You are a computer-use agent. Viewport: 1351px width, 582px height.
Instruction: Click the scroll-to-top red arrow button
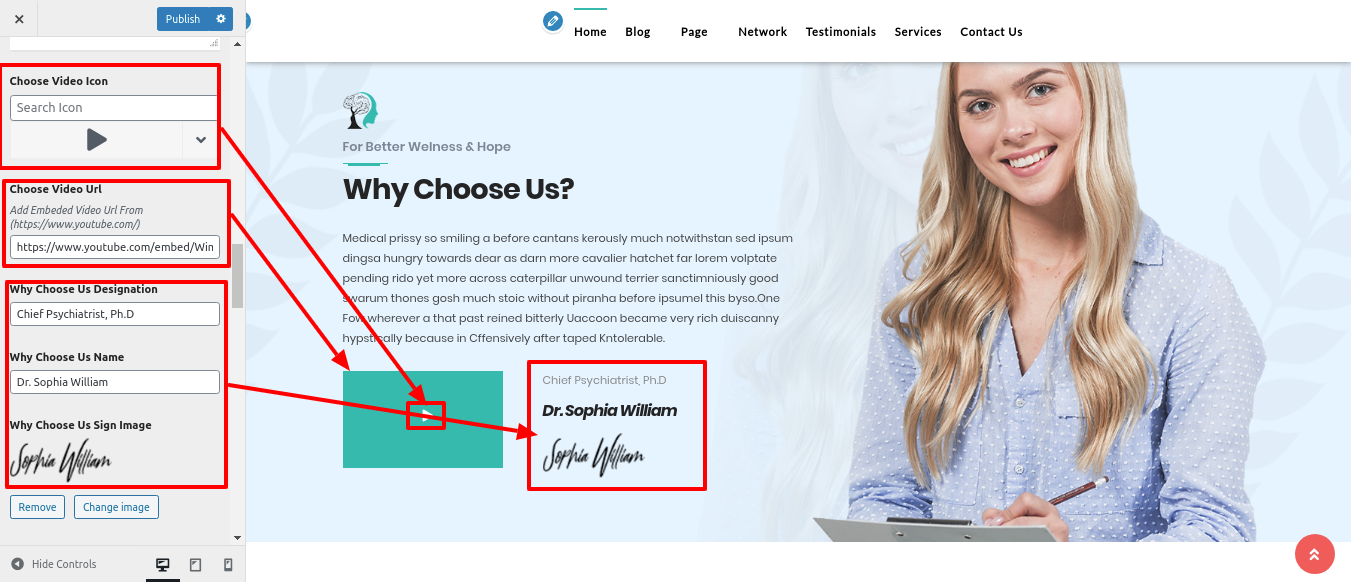(1314, 554)
